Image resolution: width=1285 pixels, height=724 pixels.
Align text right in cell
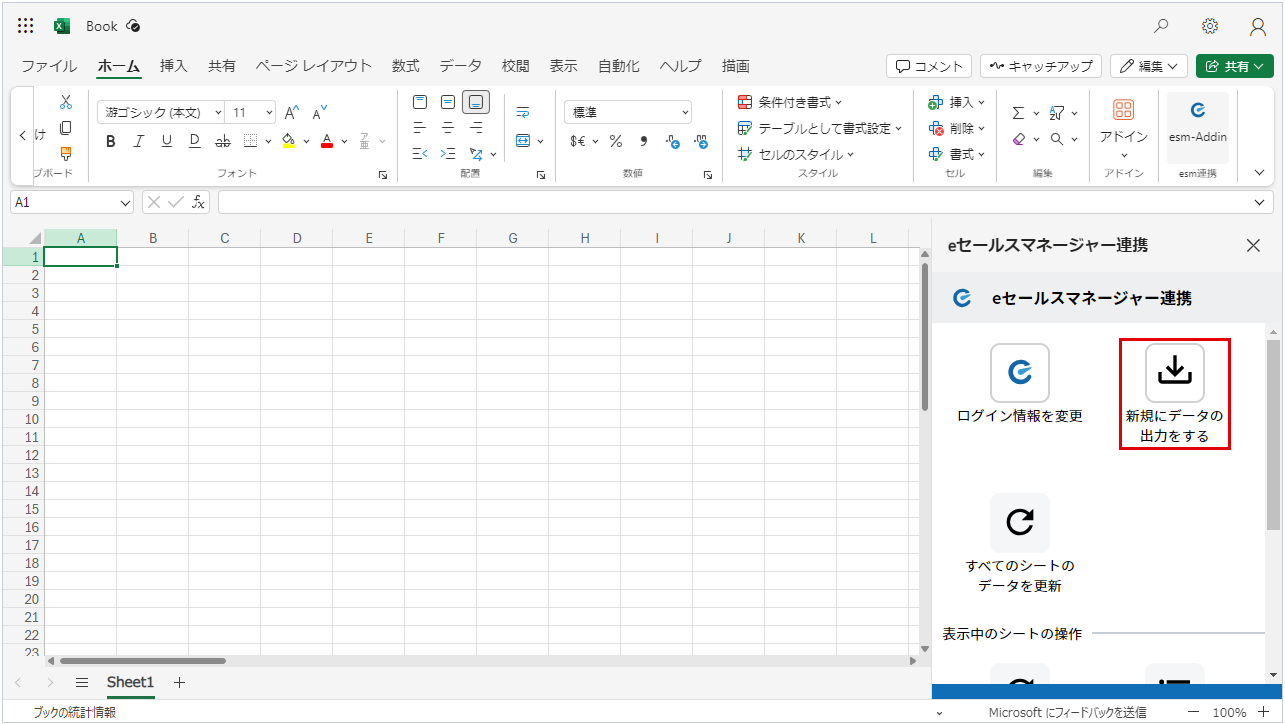point(476,128)
